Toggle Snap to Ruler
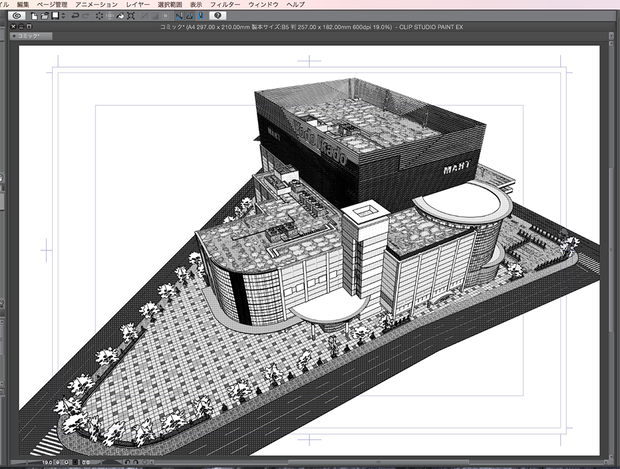Viewport: 620px width, 469px height. click(x=179, y=16)
